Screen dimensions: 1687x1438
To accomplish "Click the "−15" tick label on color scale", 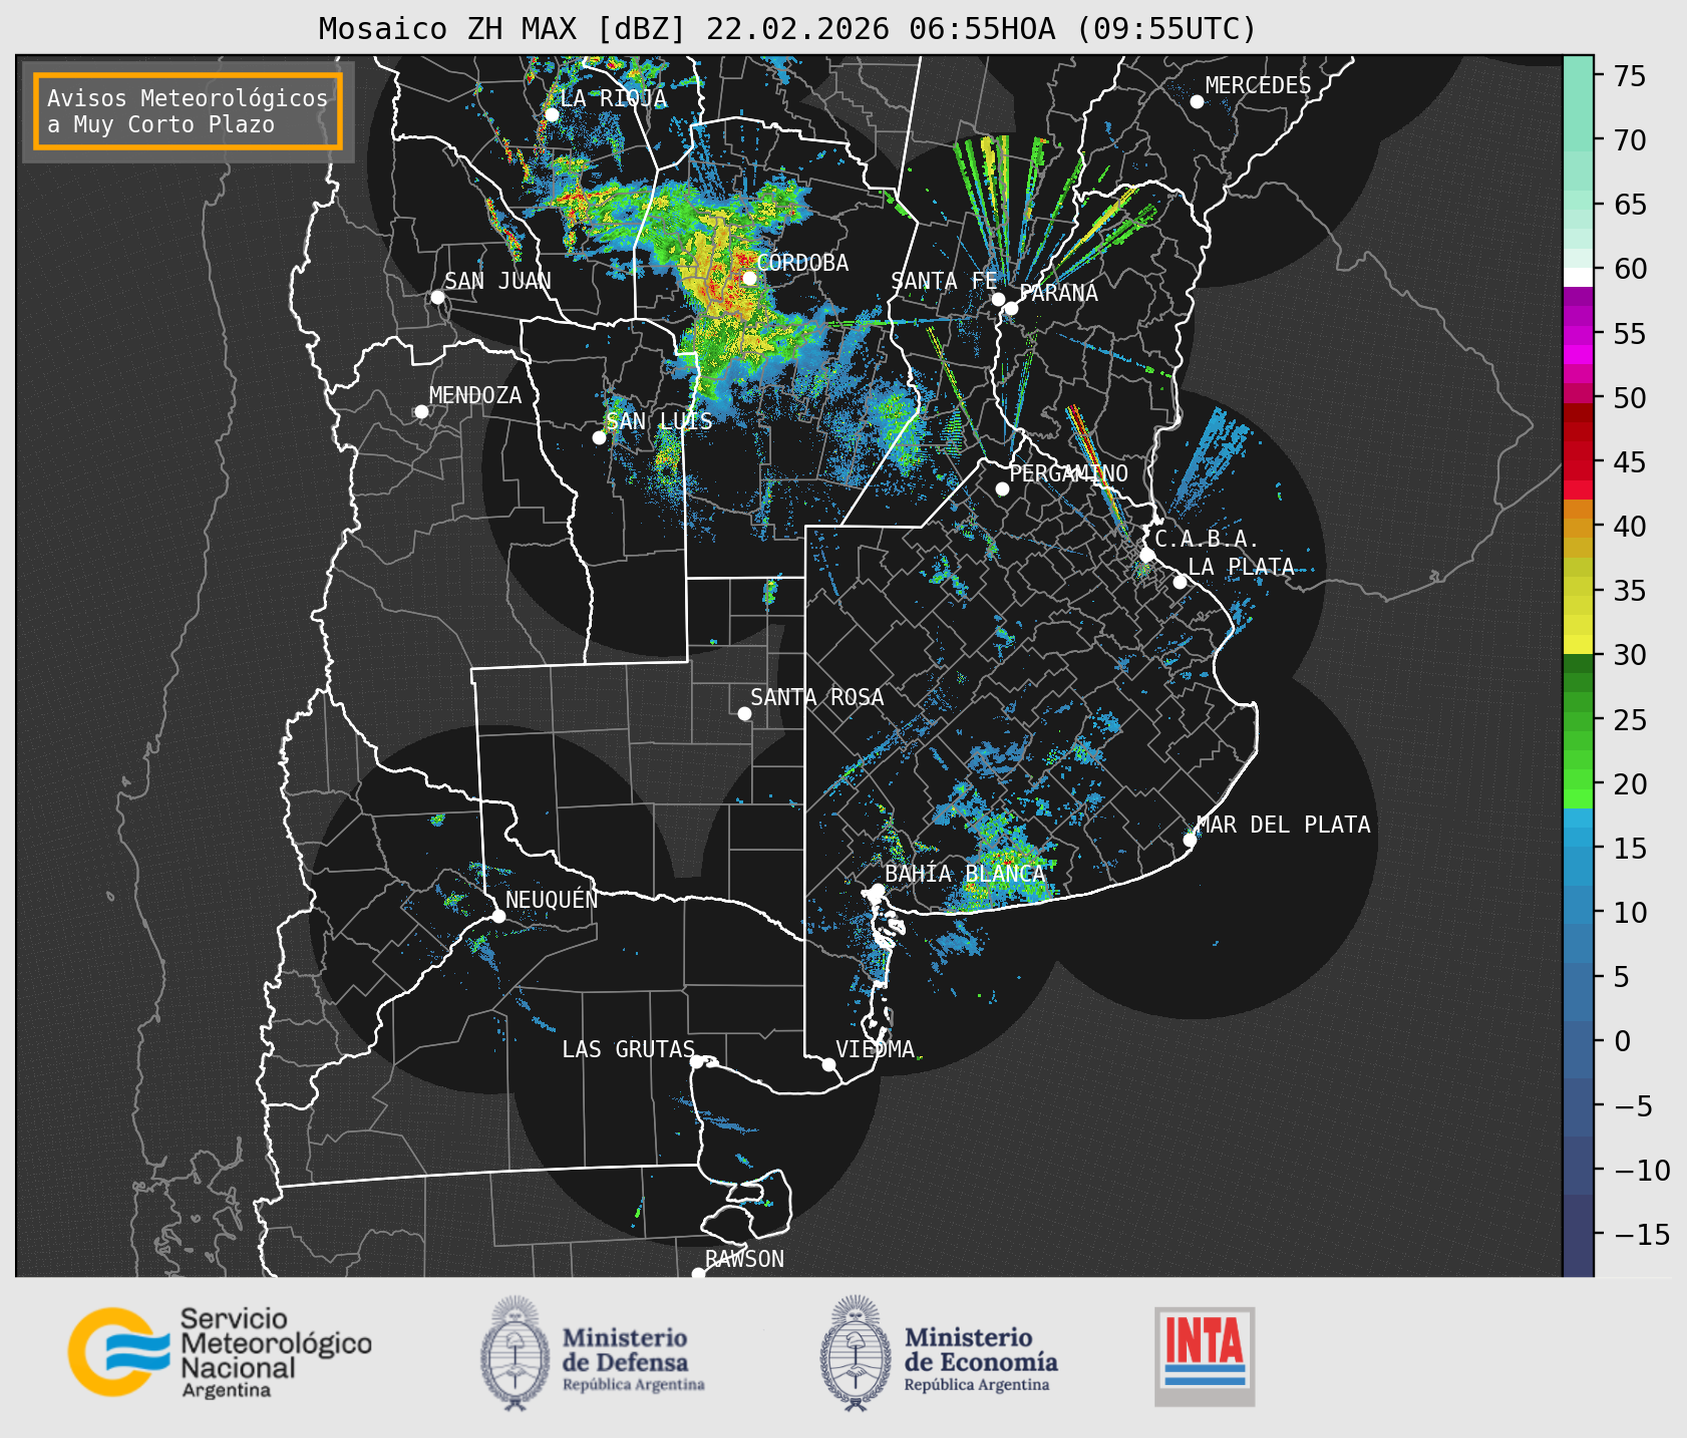I will (1641, 1235).
